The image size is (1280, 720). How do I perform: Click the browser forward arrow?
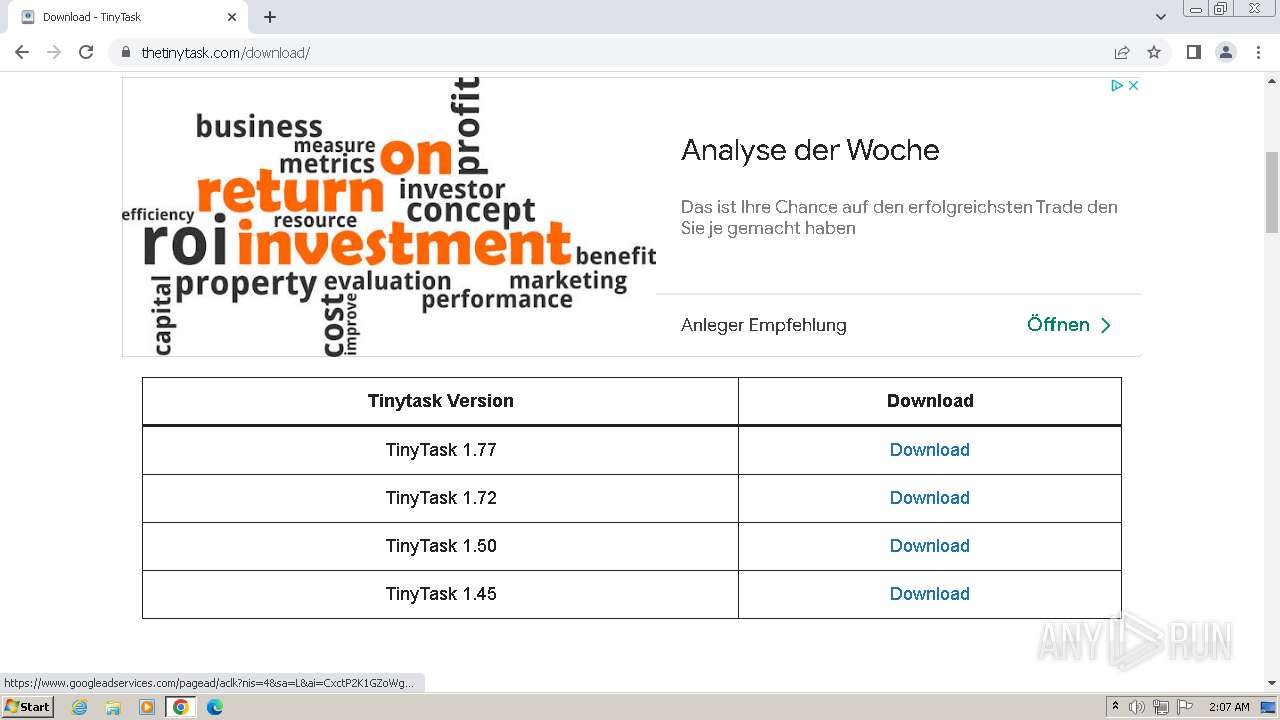tap(54, 52)
